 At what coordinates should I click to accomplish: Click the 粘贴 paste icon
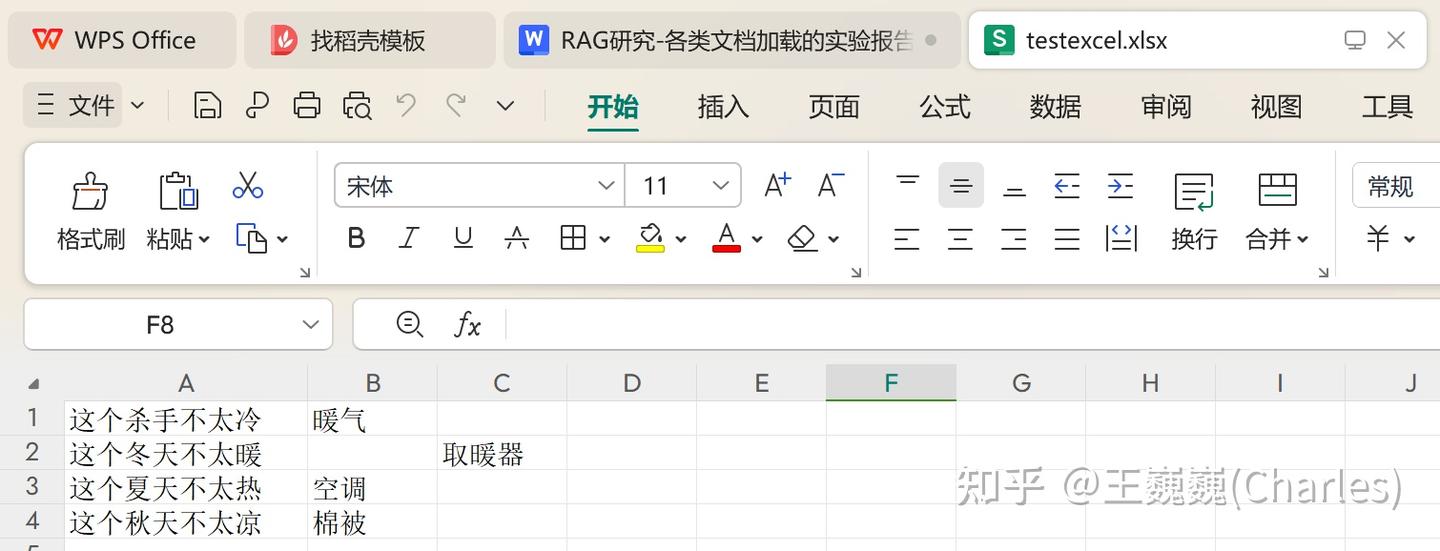coord(178,190)
